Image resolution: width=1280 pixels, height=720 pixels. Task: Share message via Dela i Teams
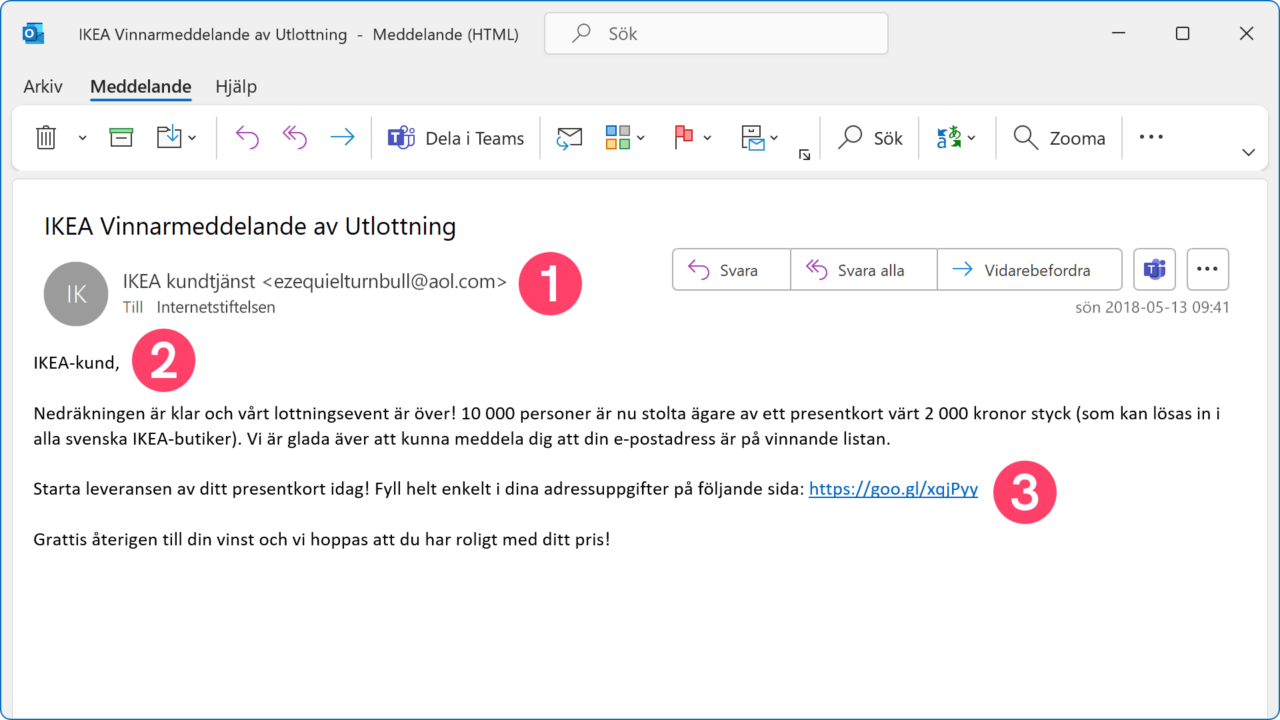tap(456, 138)
